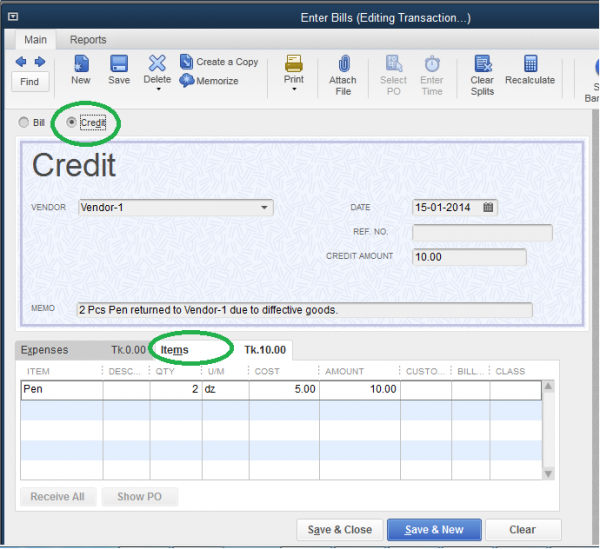Click the items table scroll up arrow
This screenshot has width=600, height=549.
(548, 386)
